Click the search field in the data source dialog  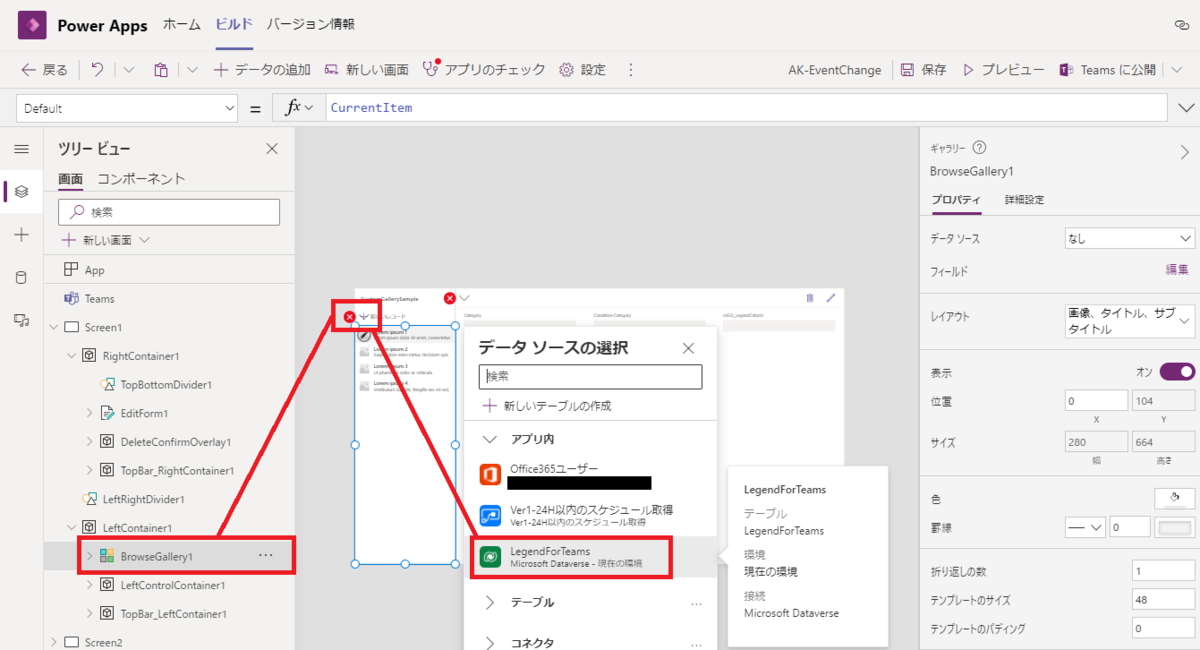click(x=590, y=376)
